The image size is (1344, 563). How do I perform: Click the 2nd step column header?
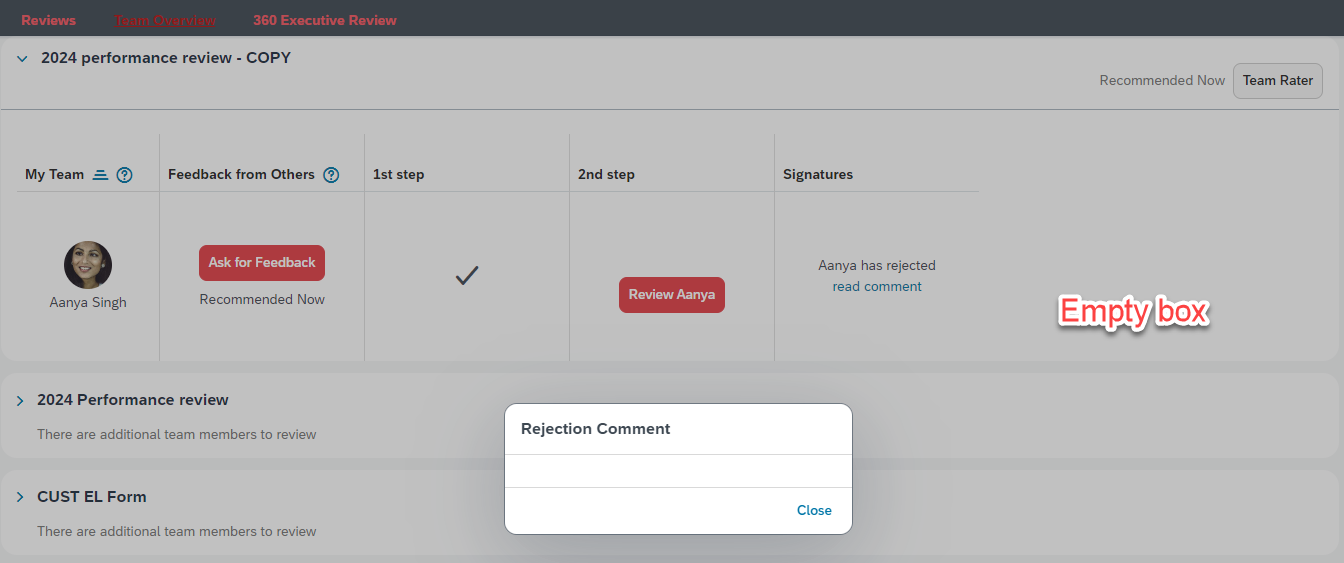point(606,175)
